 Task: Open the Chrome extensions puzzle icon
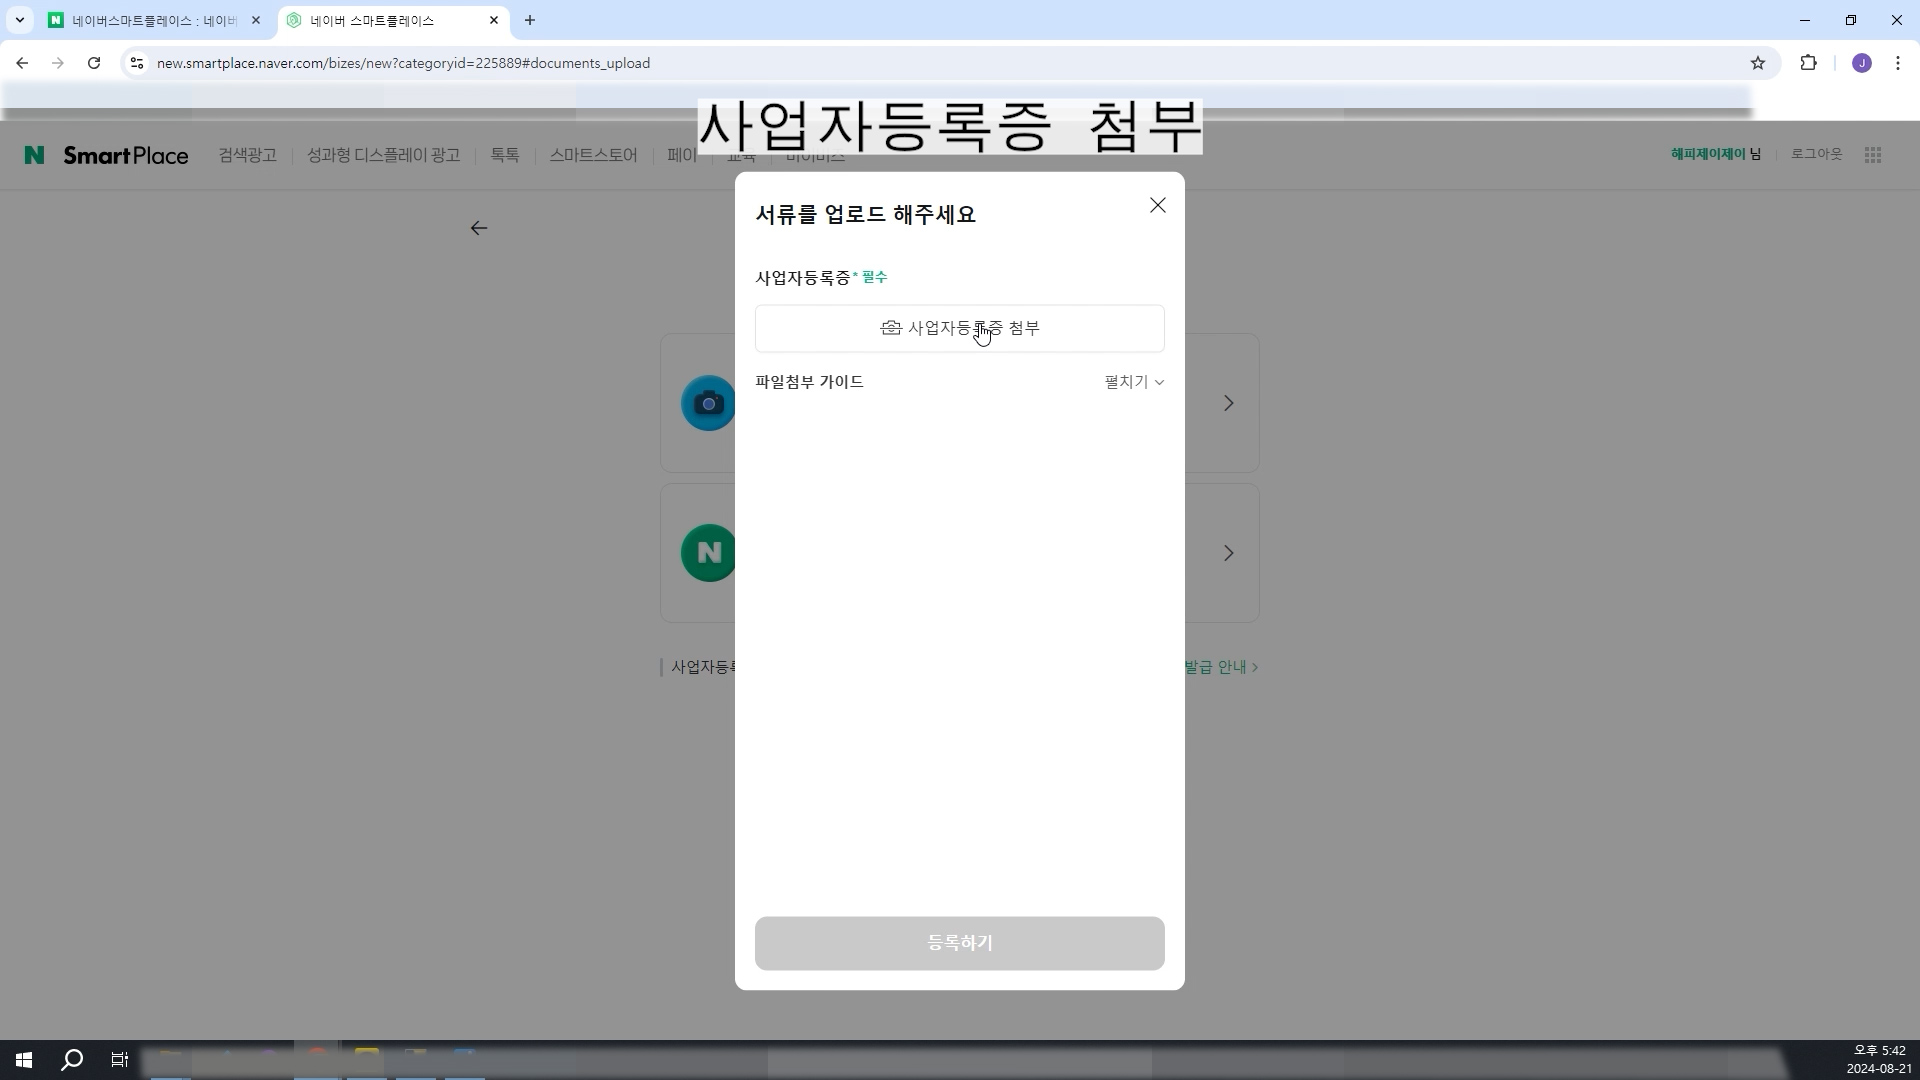1808,63
